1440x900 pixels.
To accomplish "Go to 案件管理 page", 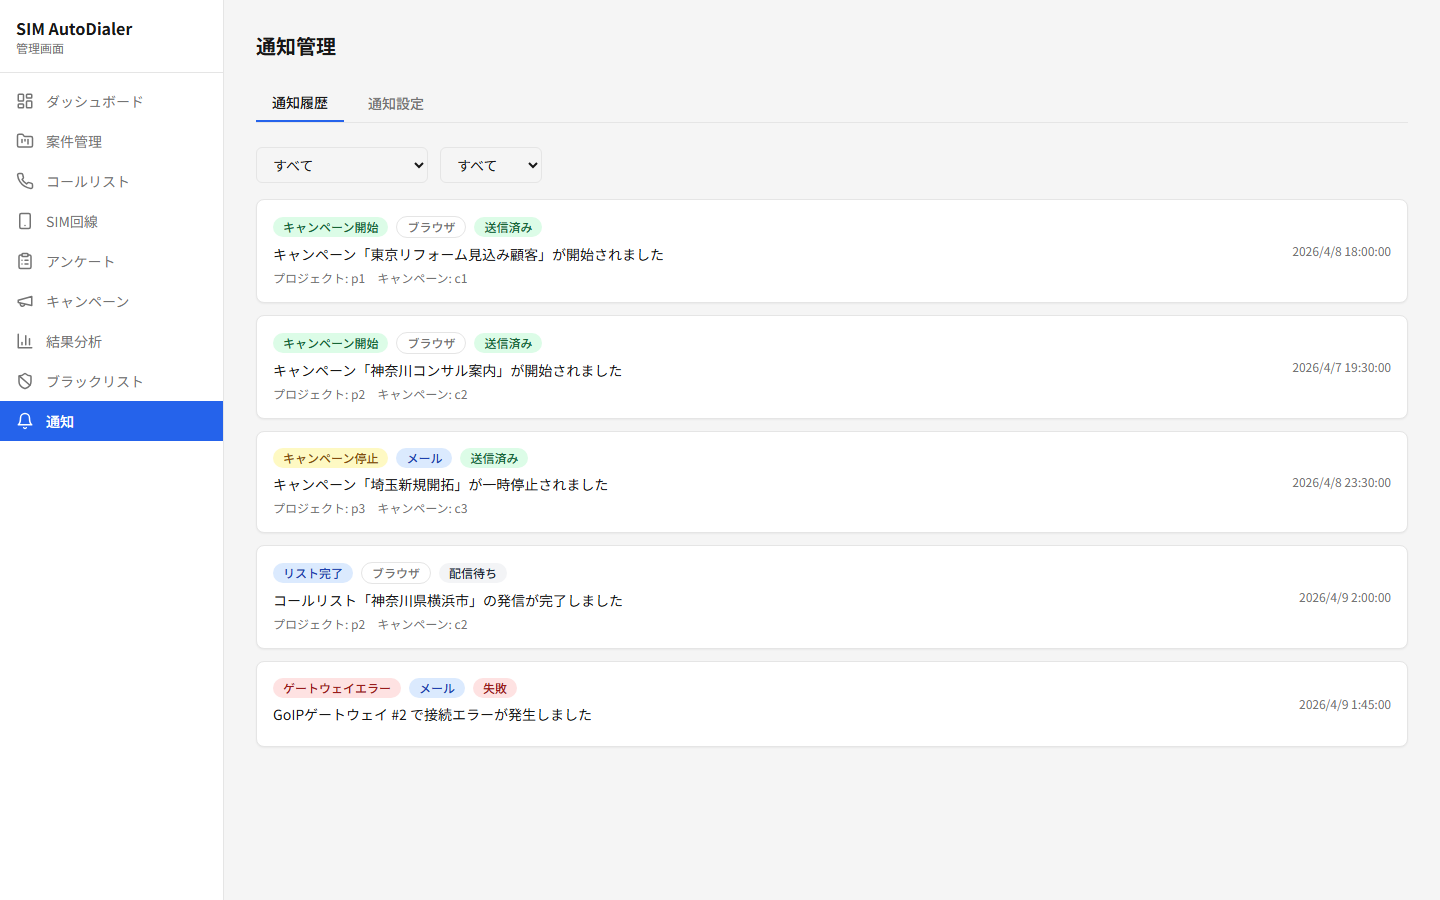I will pyautogui.click(x=111, y=141).
